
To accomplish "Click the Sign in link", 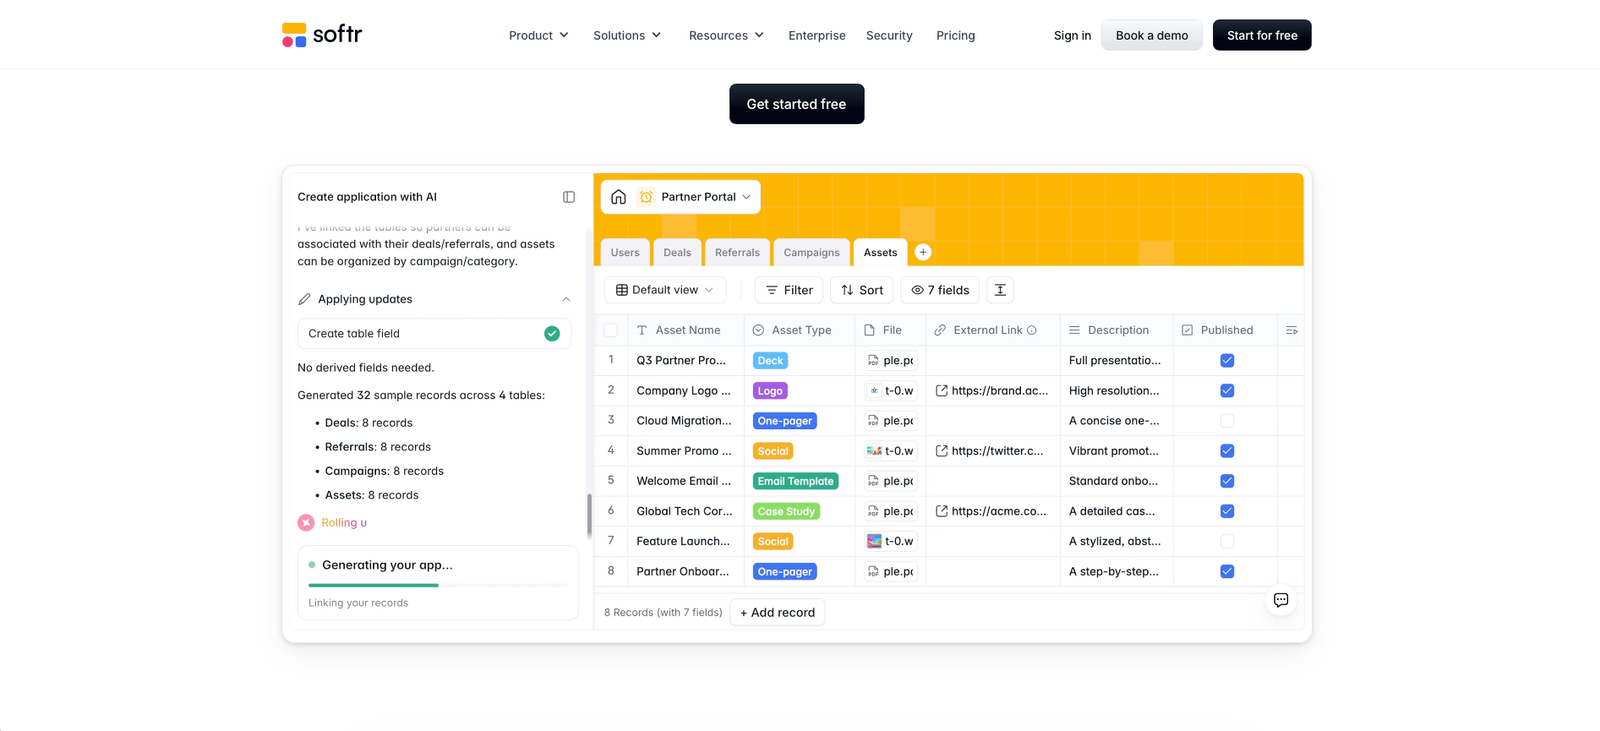I will coord(1072,35).
